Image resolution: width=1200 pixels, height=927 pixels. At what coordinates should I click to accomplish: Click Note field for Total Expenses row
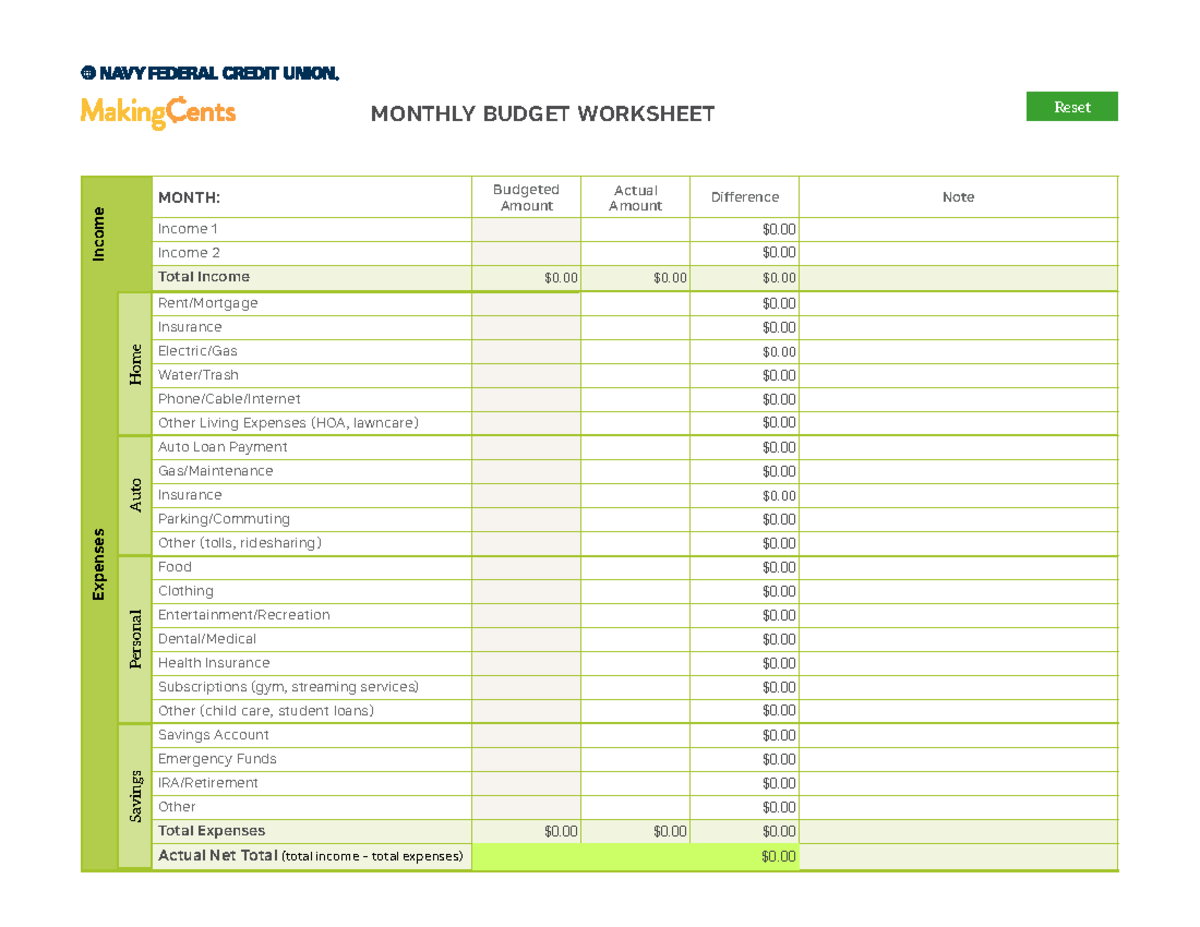click(x=958, y=831)
